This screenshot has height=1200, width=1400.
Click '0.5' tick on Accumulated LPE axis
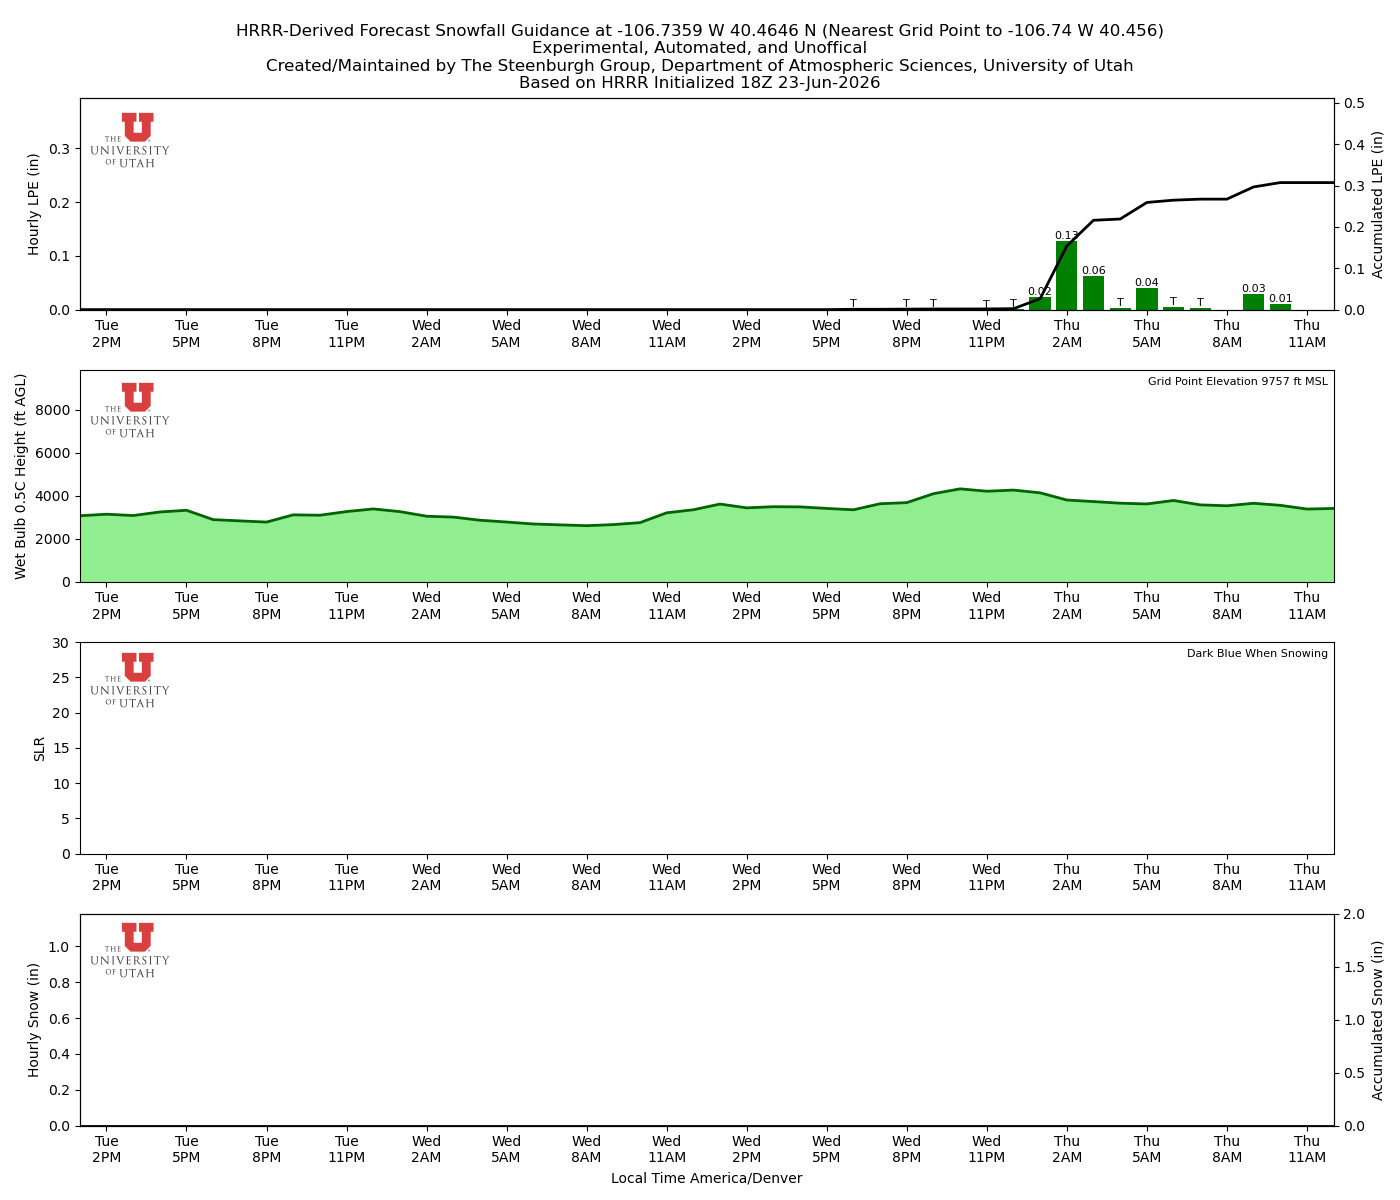coord(1355,103)
